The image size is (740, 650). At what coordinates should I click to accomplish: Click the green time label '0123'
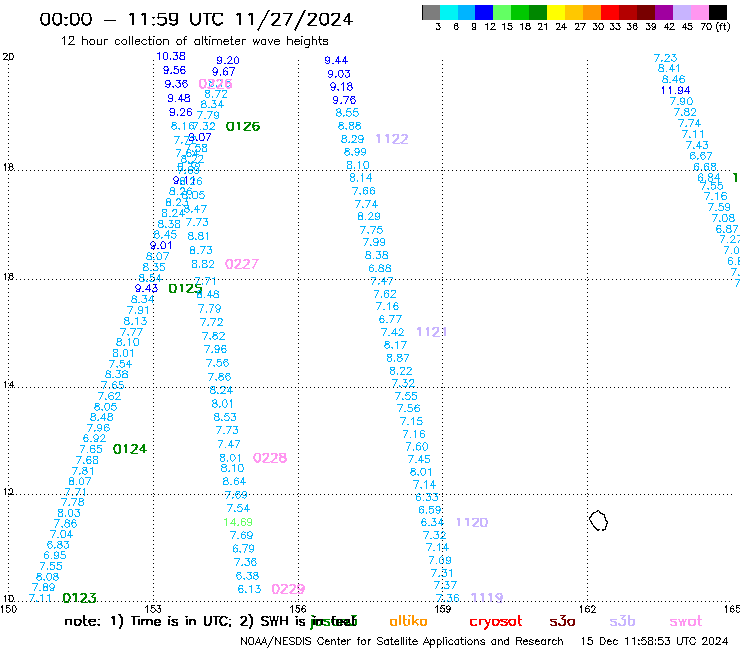point(79,598)
